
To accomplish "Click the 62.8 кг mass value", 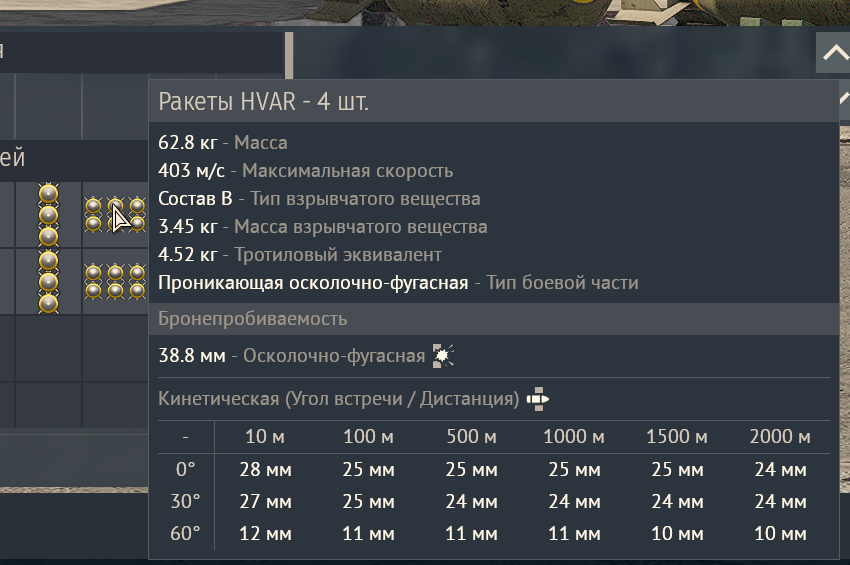I will (x=188, y=143).
